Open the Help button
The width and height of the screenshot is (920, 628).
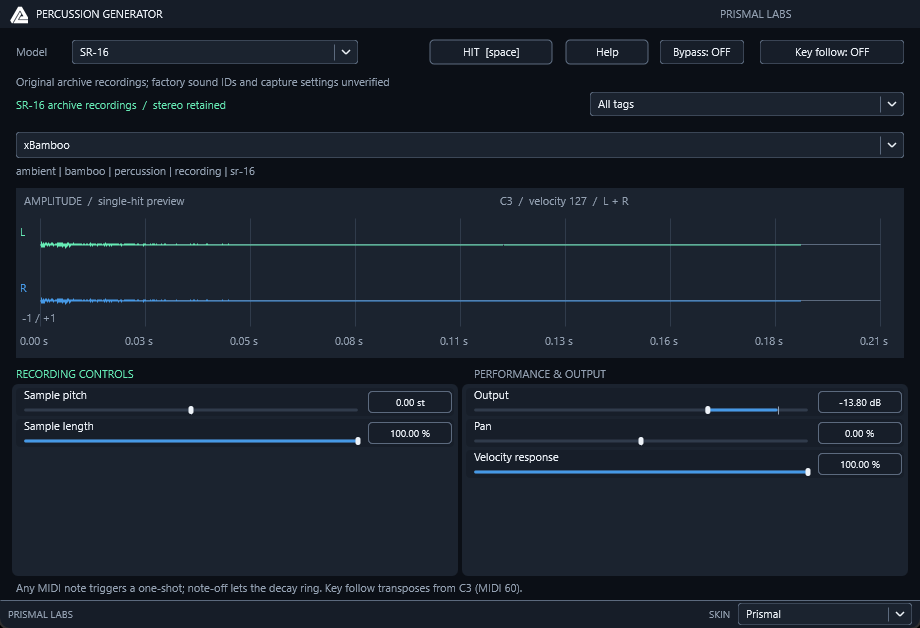(607, 52)
